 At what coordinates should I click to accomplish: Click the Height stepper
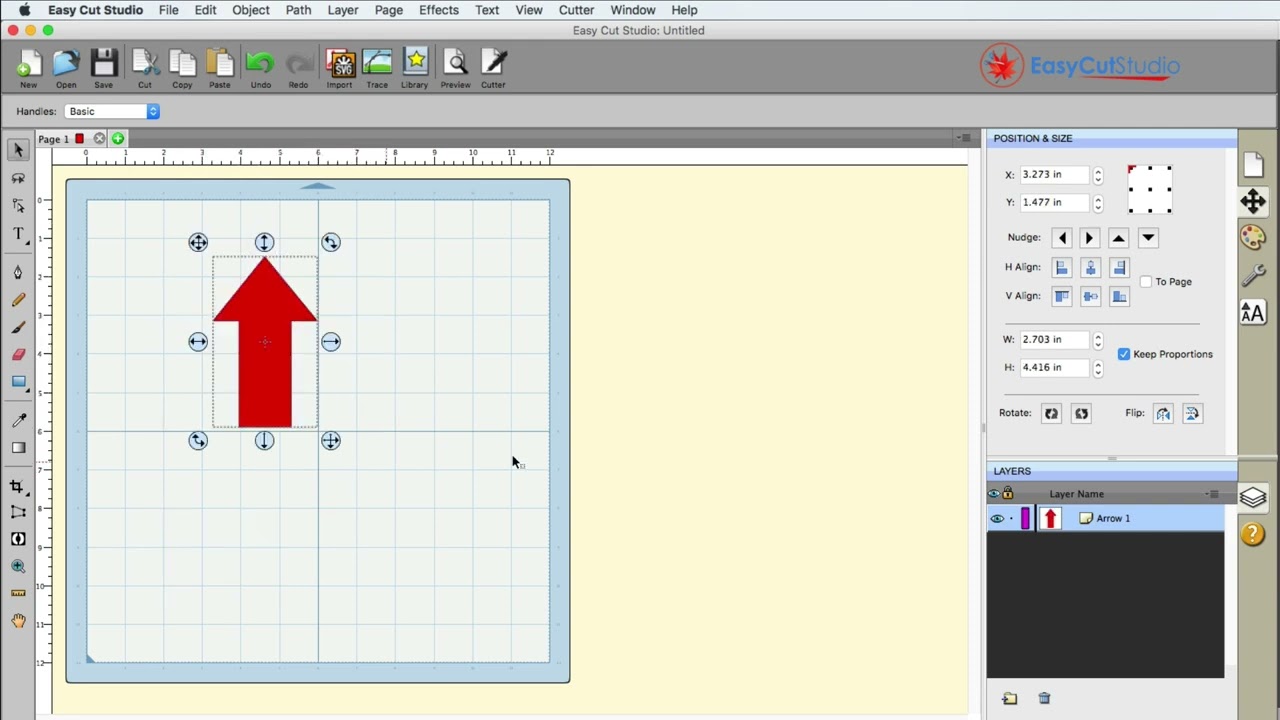1098,368
